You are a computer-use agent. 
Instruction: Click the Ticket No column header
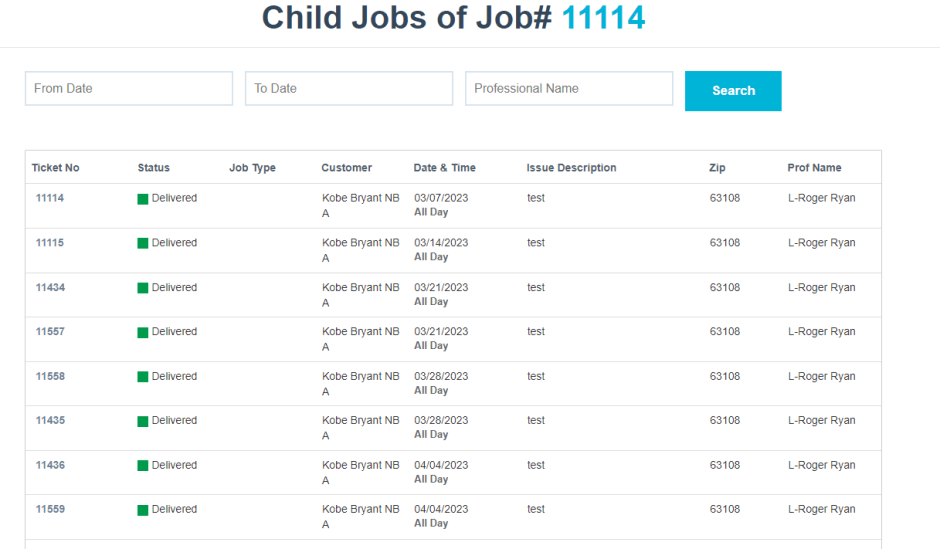[55, 168]
